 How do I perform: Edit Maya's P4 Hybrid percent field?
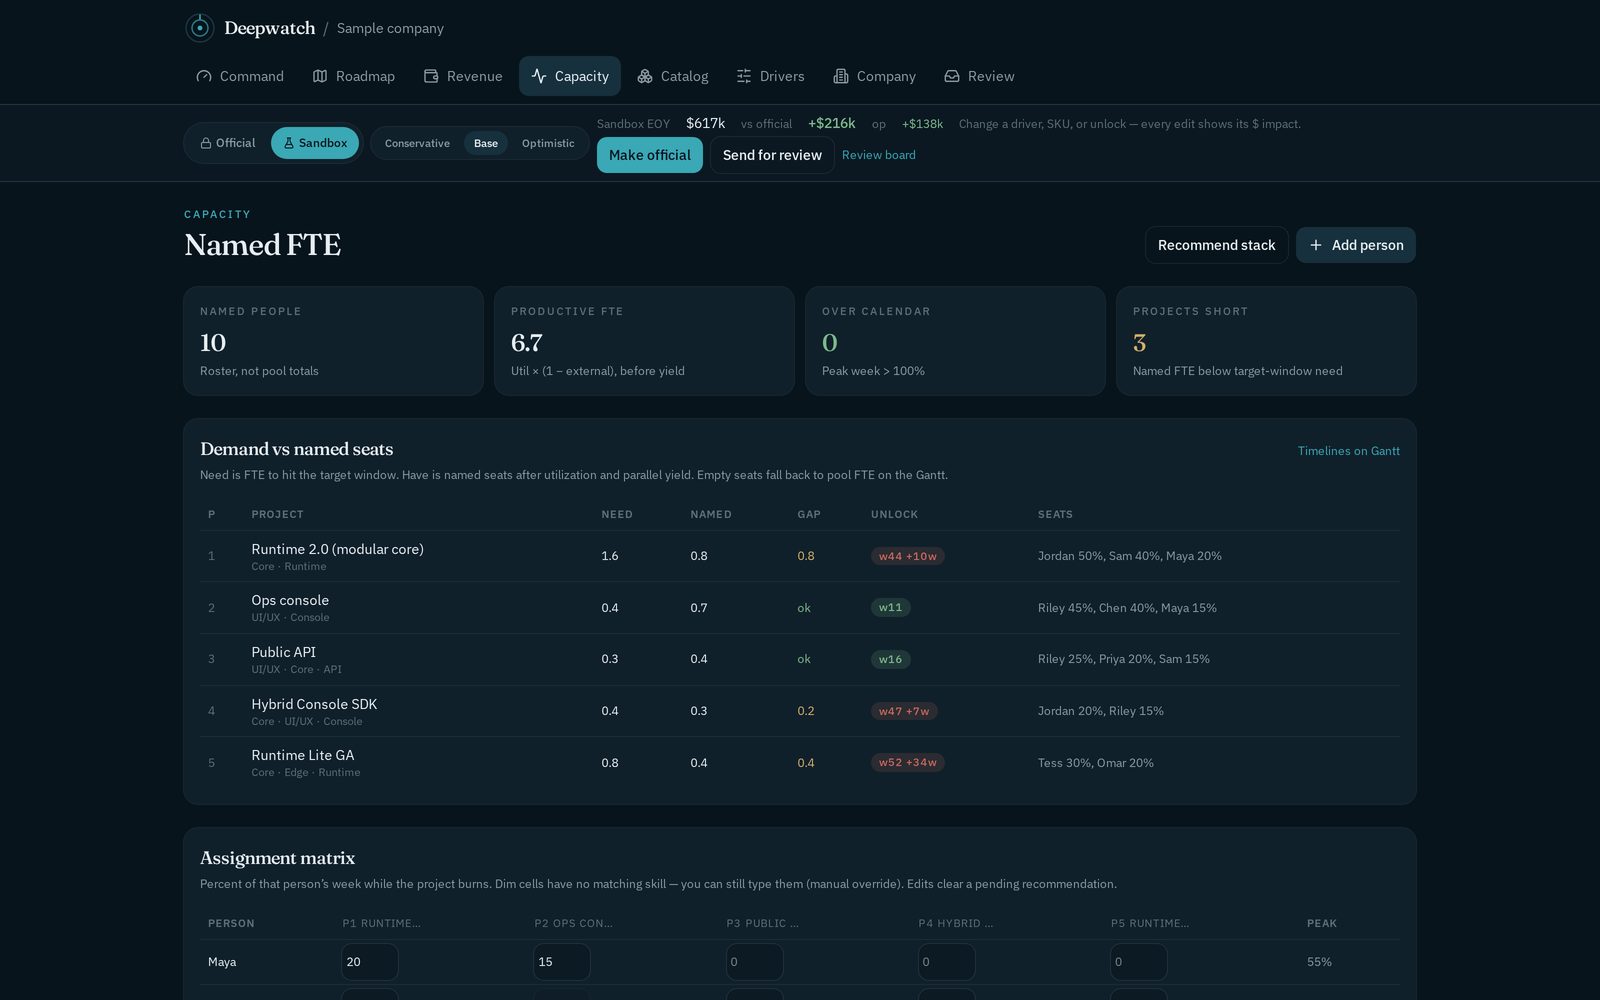(947, 962)
